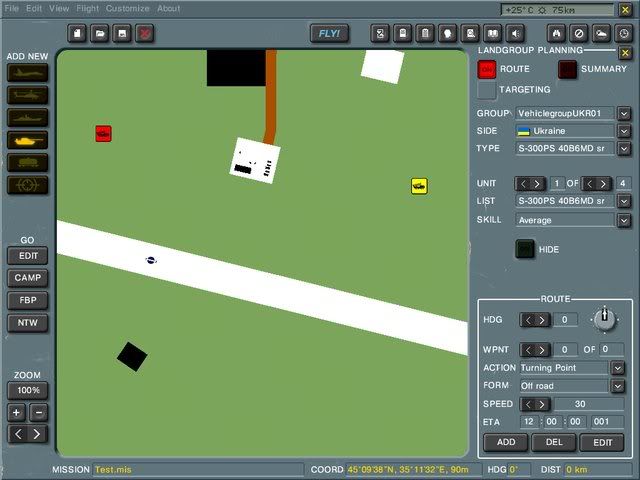This screenshot has height=480, width=640.
Task: Click the heading rotary knob
Action: point(603,320)
